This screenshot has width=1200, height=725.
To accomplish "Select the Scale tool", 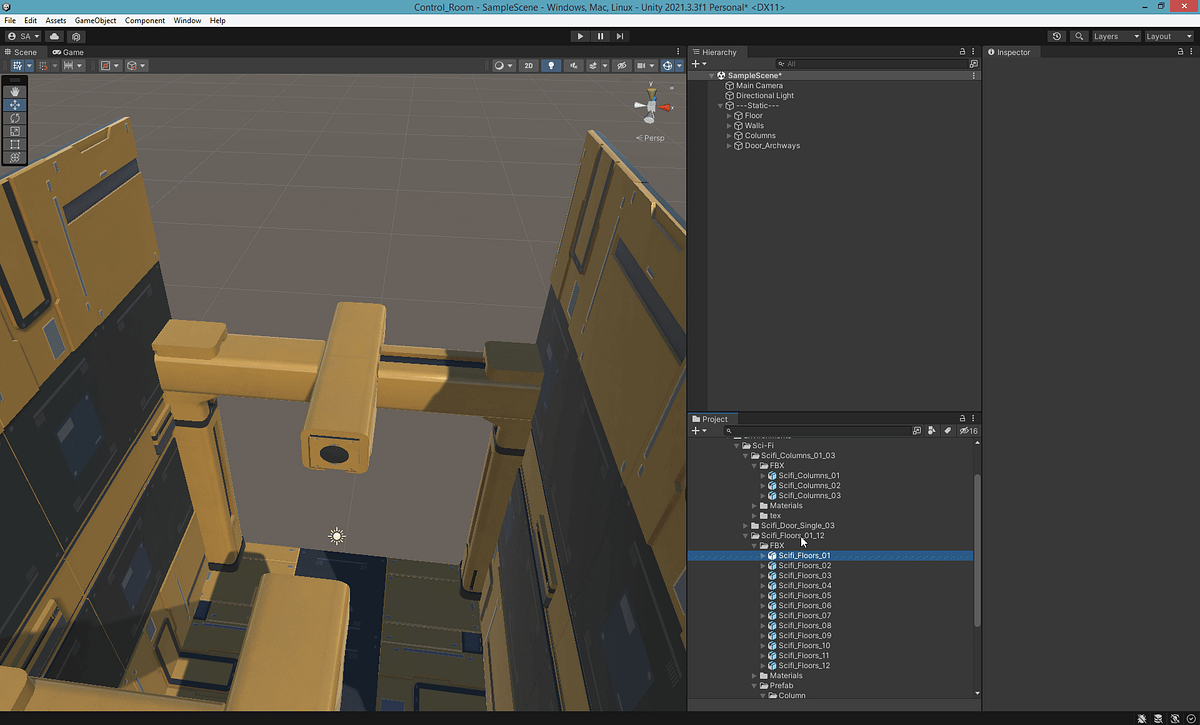I will pyautogui.click(x=14, y=130).
